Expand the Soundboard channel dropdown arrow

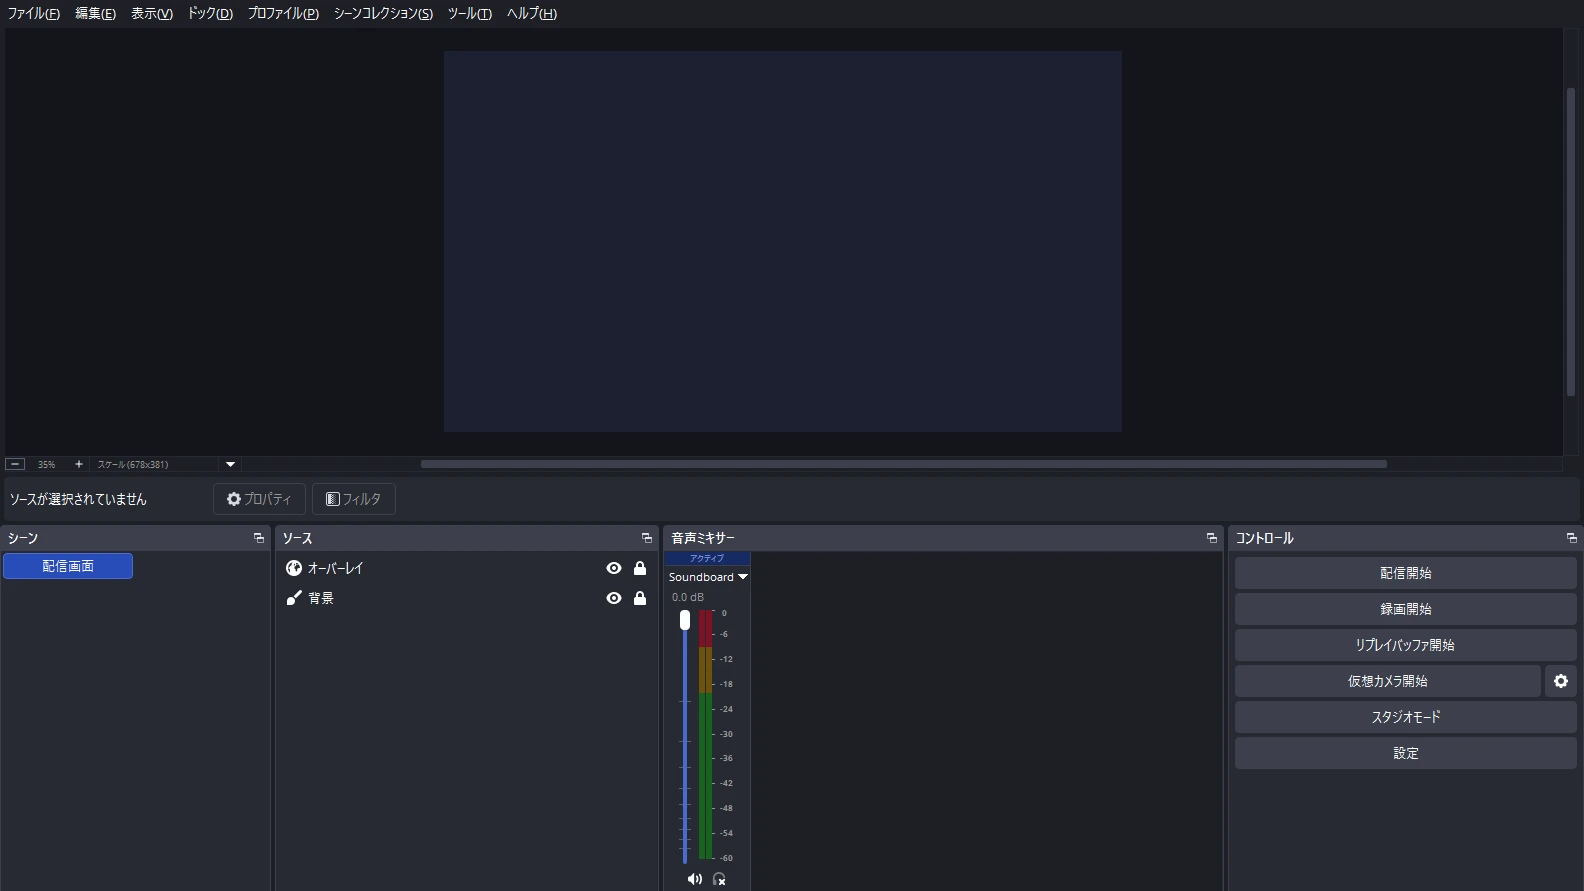tap(743, 577)
